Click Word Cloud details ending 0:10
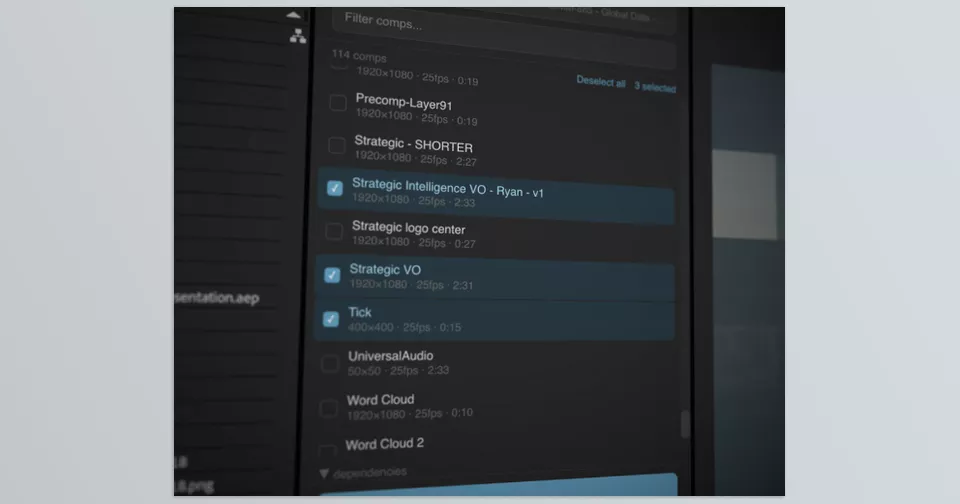The image size is (960, 504). point(410,414)
